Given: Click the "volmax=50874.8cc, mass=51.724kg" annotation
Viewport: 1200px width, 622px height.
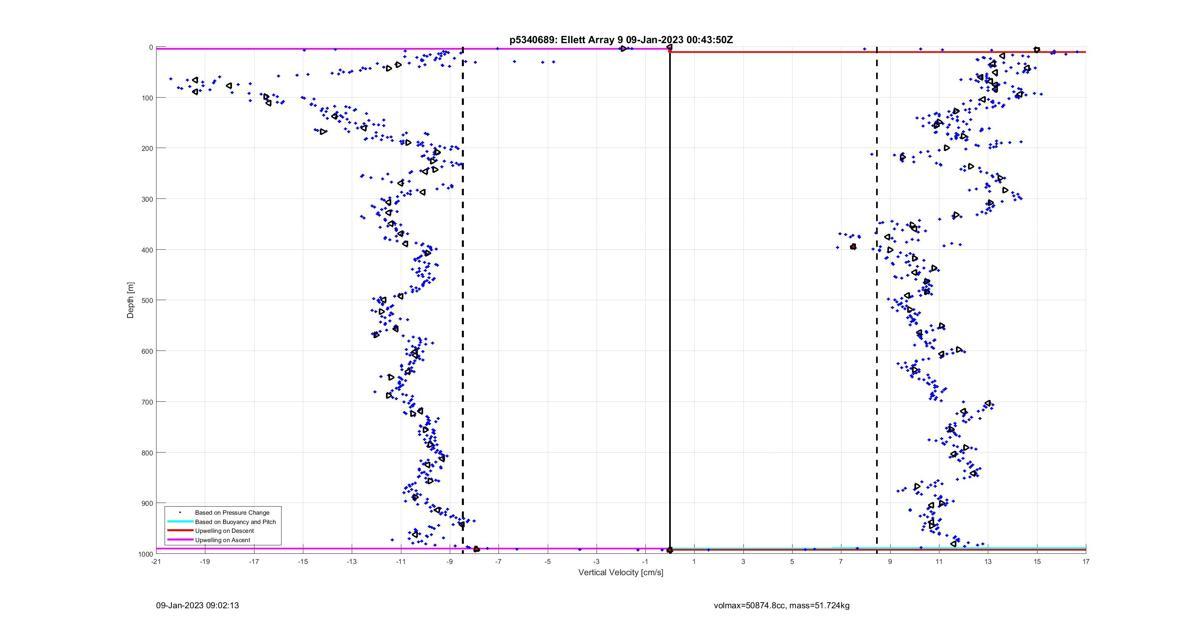Looking at the screenshot, I should 782,605.
